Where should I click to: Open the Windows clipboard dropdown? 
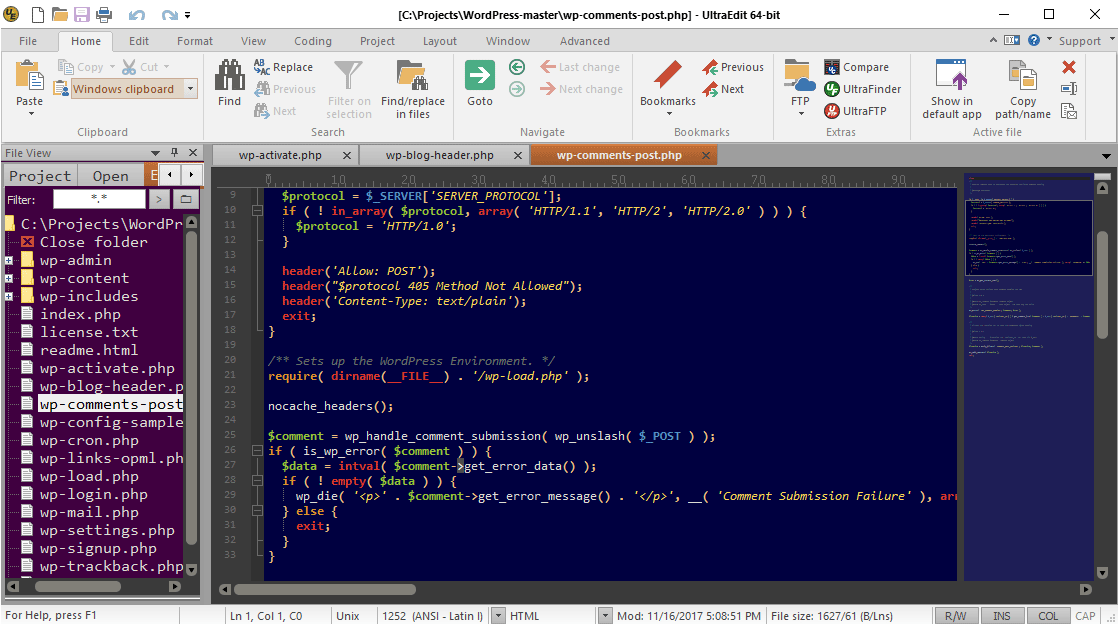point(190,89)
